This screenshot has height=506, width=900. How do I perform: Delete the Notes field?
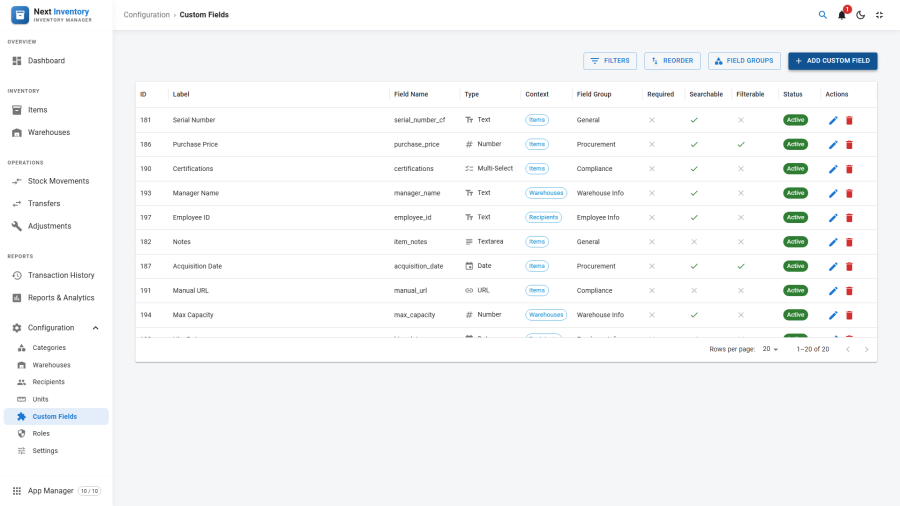(849, 242)
